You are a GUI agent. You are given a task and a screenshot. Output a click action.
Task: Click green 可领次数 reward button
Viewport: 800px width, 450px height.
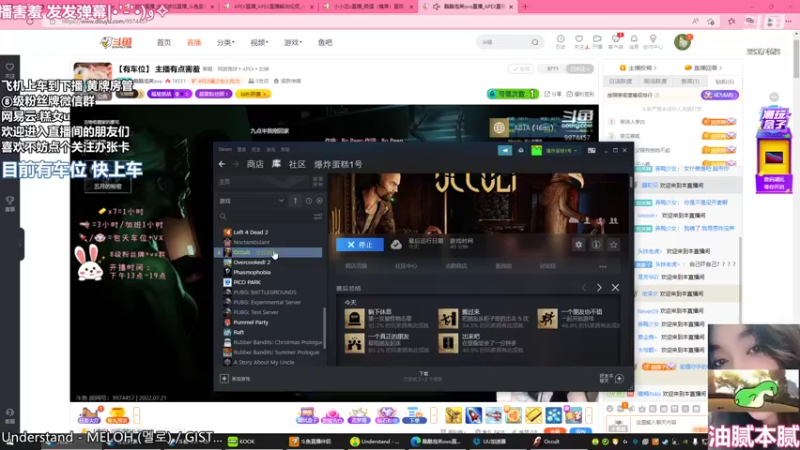[513, 94]
